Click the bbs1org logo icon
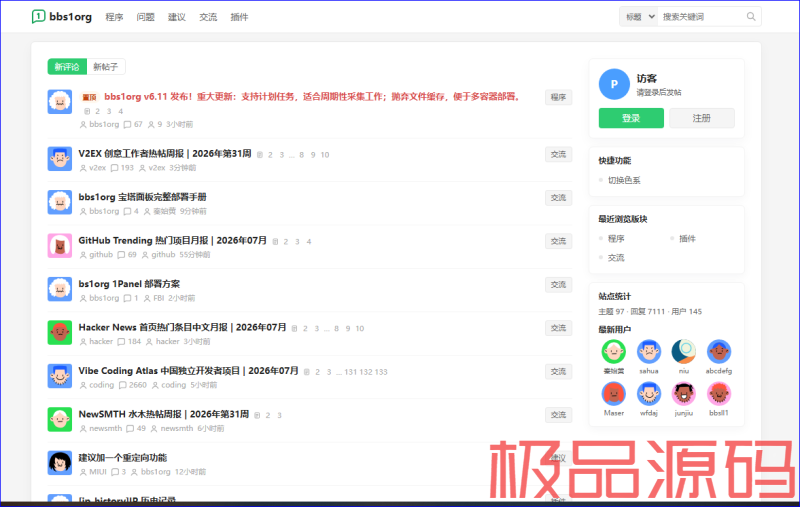800x507 pixels. click(x=38, y=16)
